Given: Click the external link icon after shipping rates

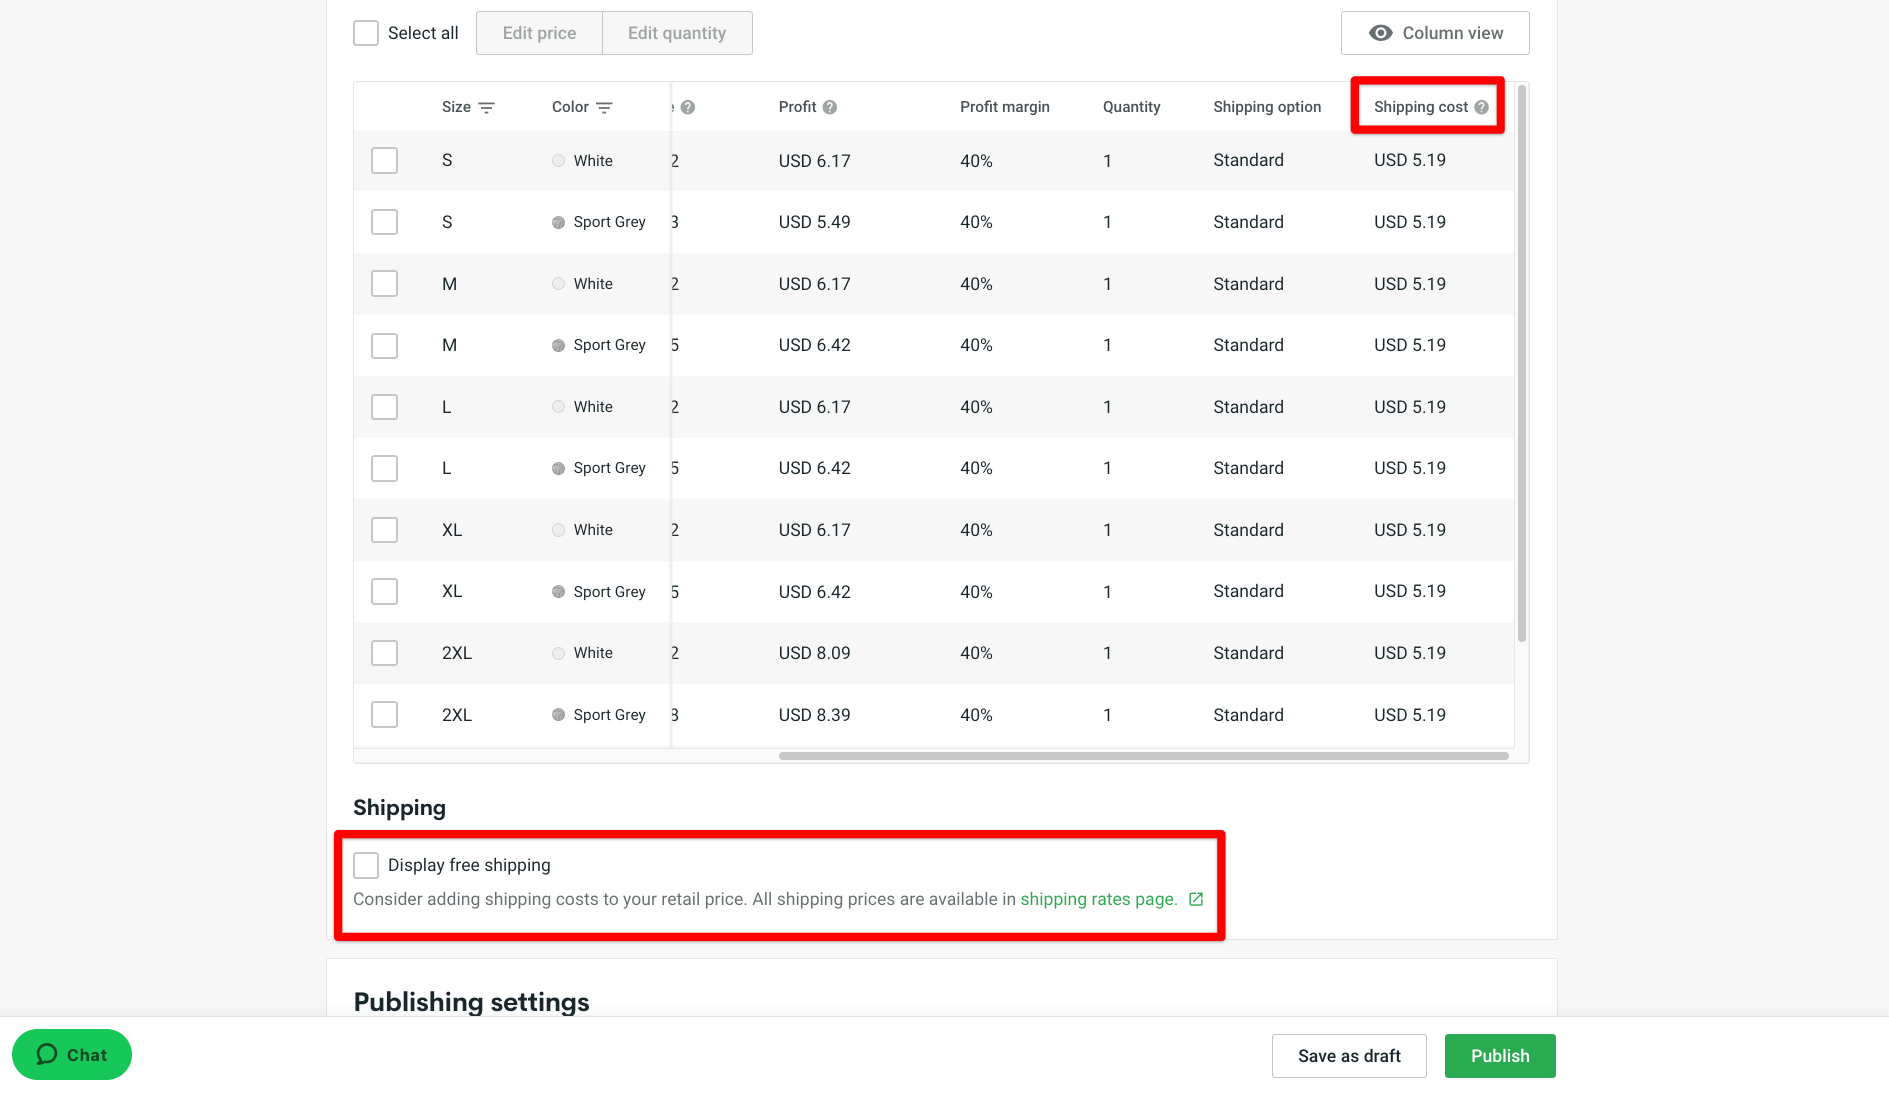Looking at the screenshot, I should tap(1196, 899).
